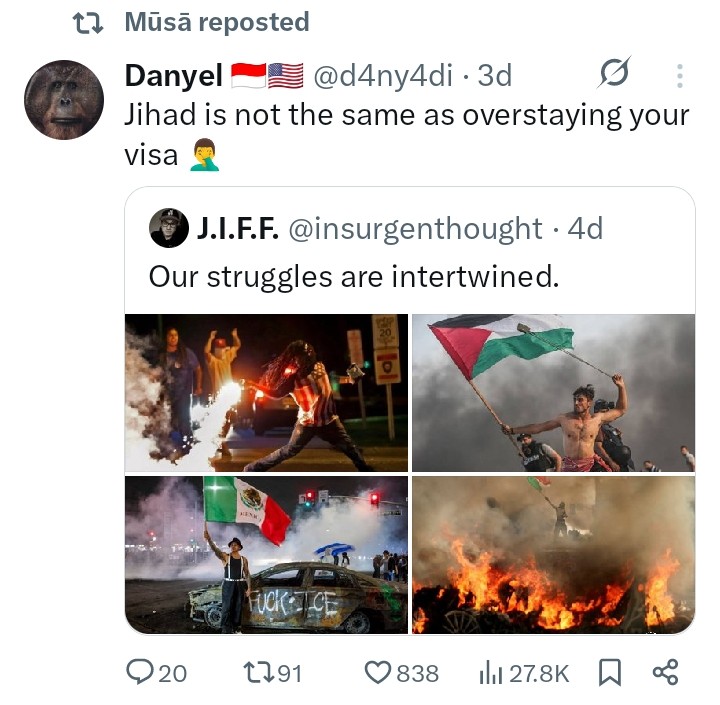
Task: Open Danyel display name
Action: (x=174, y=75)
